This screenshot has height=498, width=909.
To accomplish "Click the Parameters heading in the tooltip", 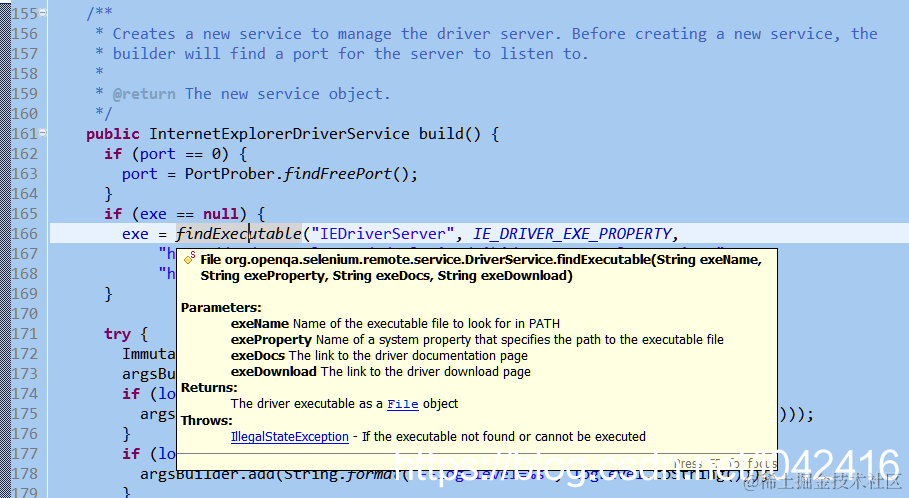I will [x=221, y=308].
